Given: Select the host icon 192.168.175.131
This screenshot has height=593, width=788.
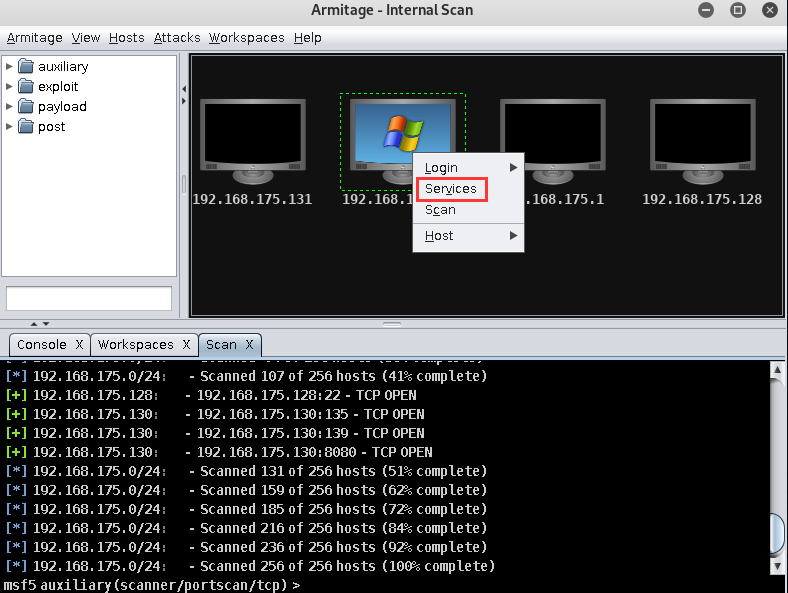Looking at the screenshot, I should (x=253, y=141).
